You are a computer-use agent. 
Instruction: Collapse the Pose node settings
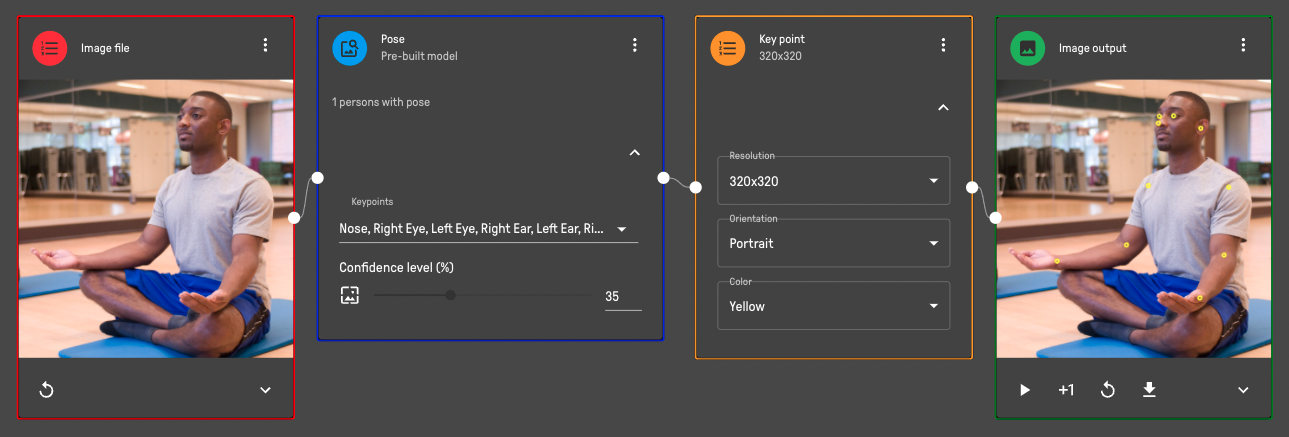(634, 153)
